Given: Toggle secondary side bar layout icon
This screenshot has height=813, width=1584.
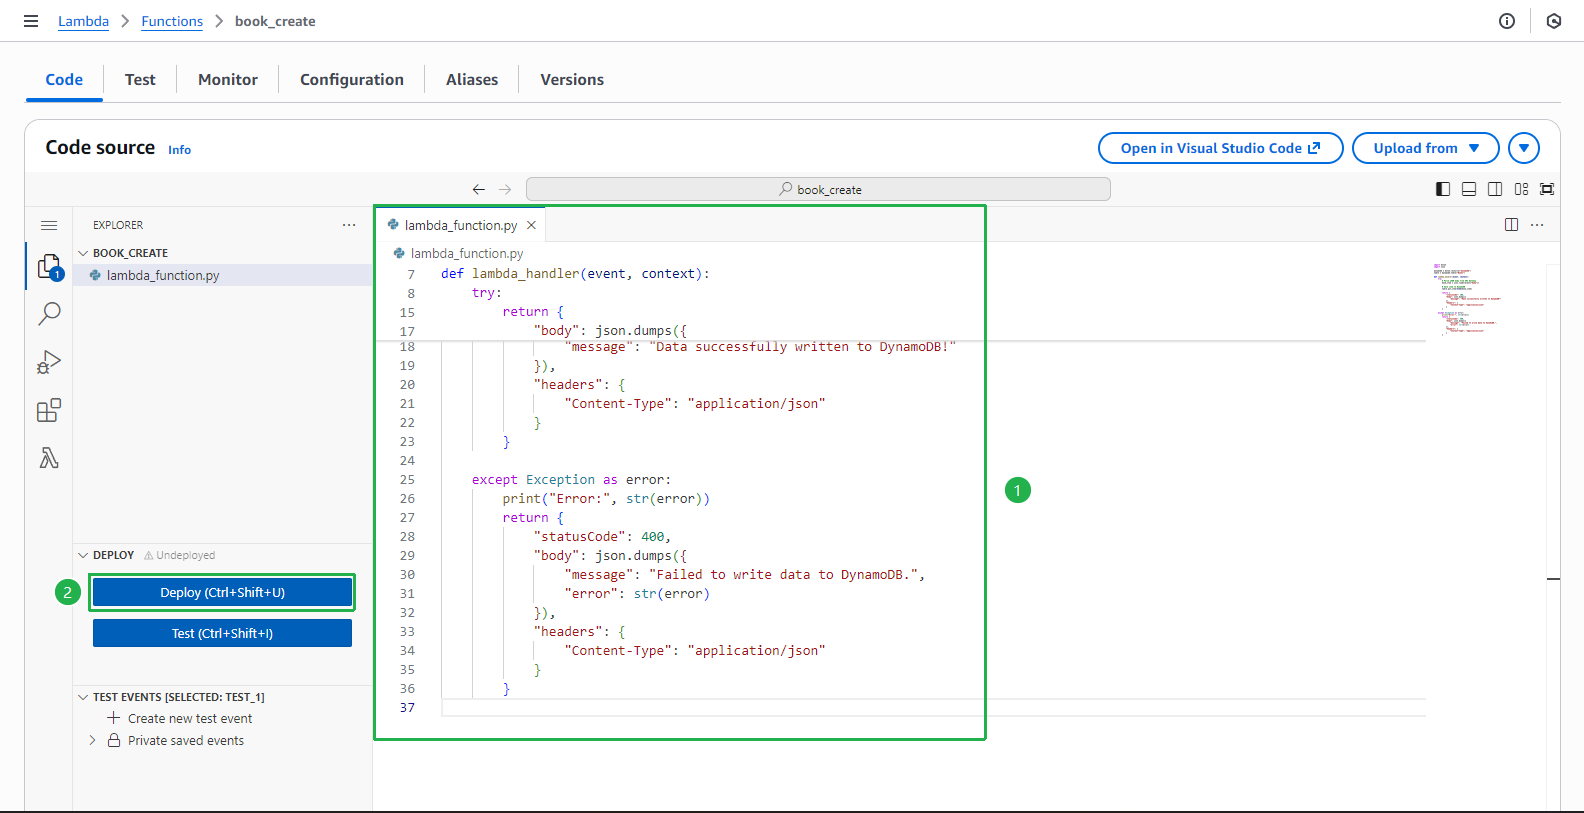Looking at the screenshot, I should 1495,189.
